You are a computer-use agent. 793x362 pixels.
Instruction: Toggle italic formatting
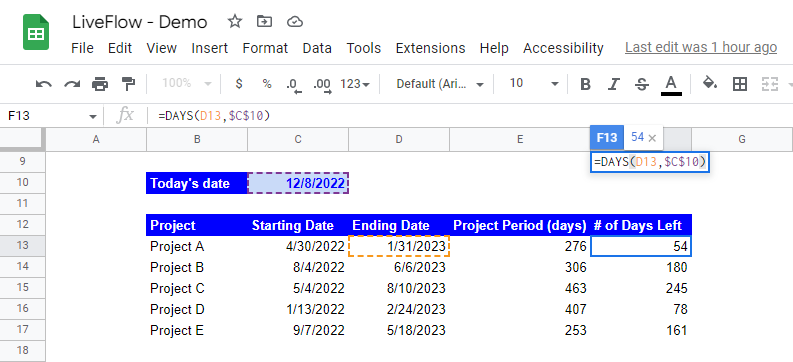[613, 84]
